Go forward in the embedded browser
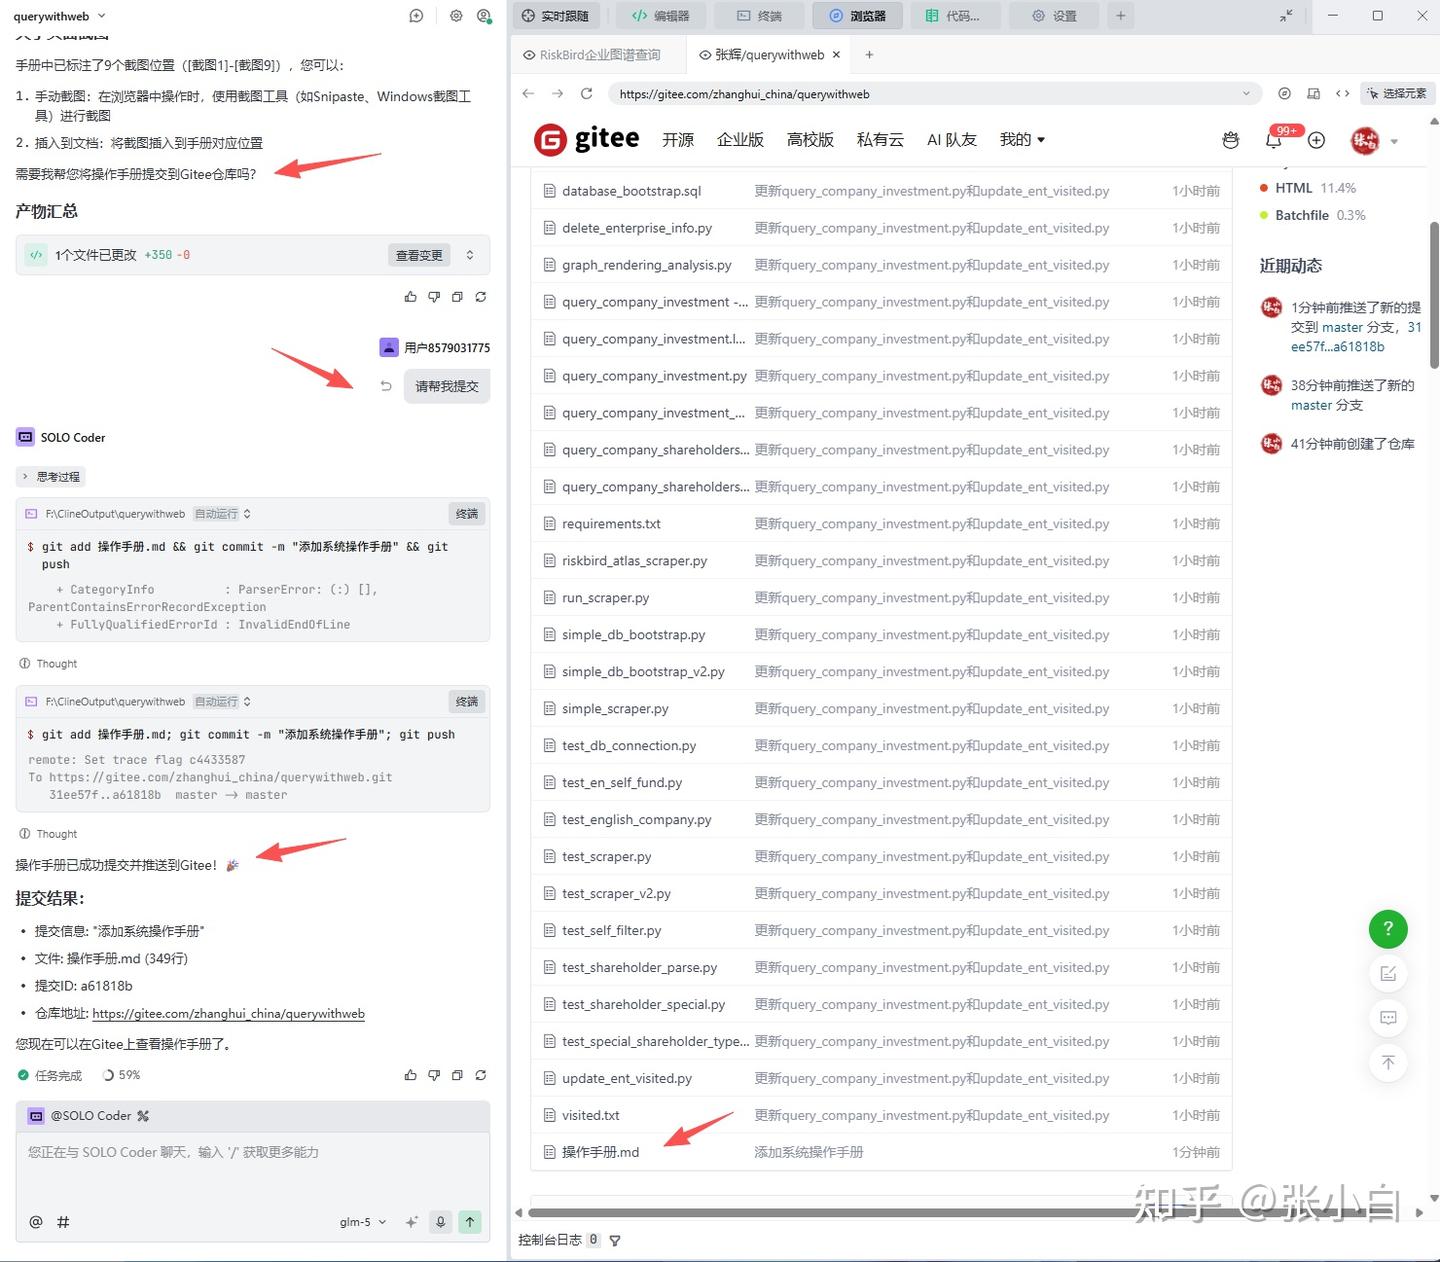This screenshot has width=1440, height=1262. [x=557, y=94]
